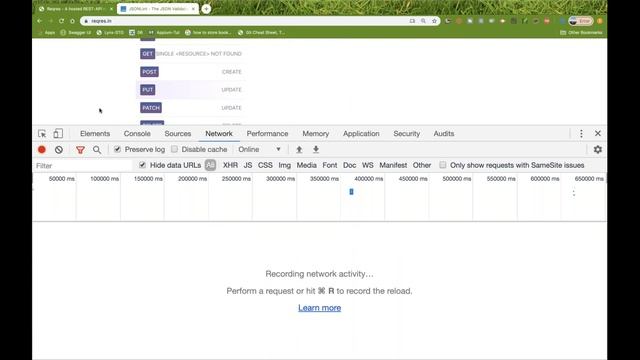Select the inspect element picker icon
The image size is (640, 360).
coord(42,133)
